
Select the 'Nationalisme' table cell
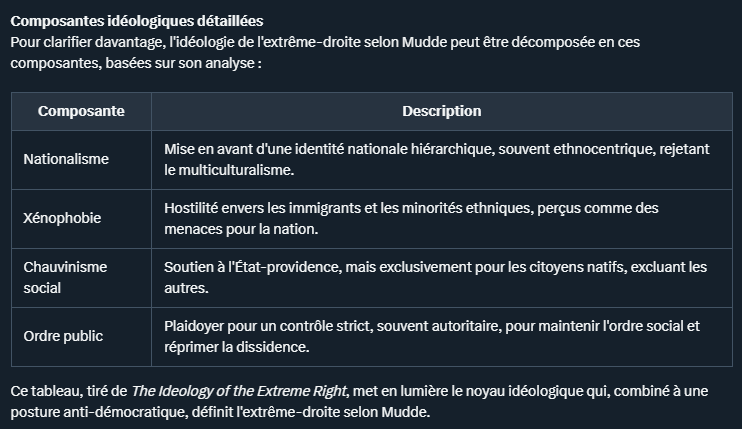point(66,159)
